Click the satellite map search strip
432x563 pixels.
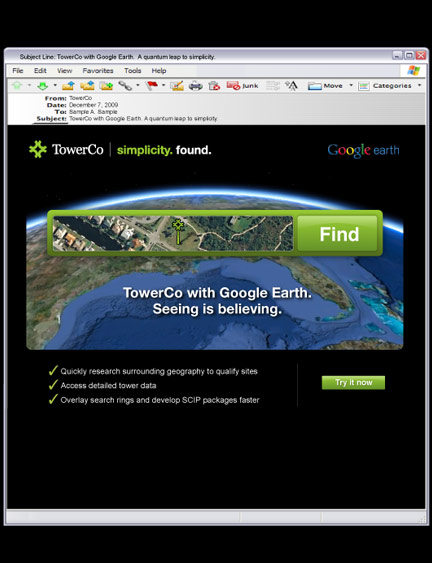tap(173, 233)
